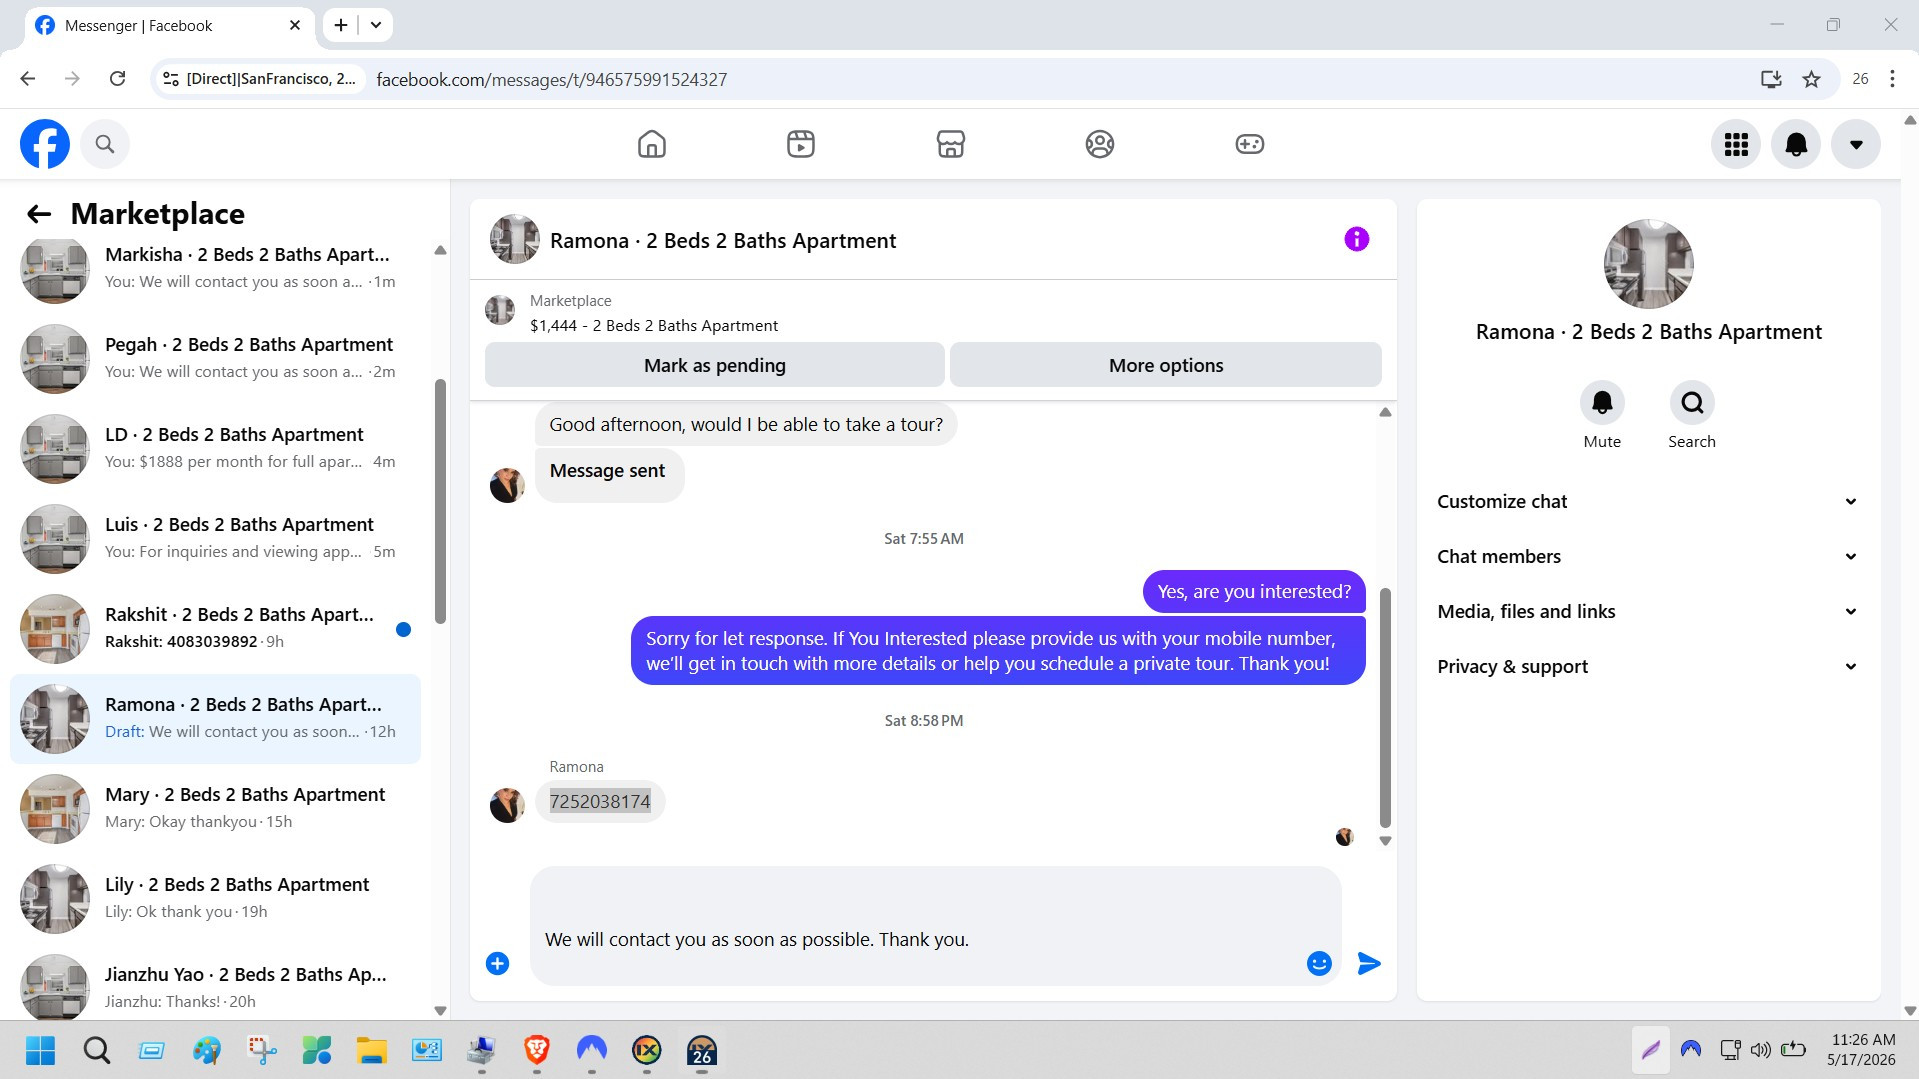The image size is (1919, 1079).
Task: Open Windows taskbar search
Action: coord(96,1051)
